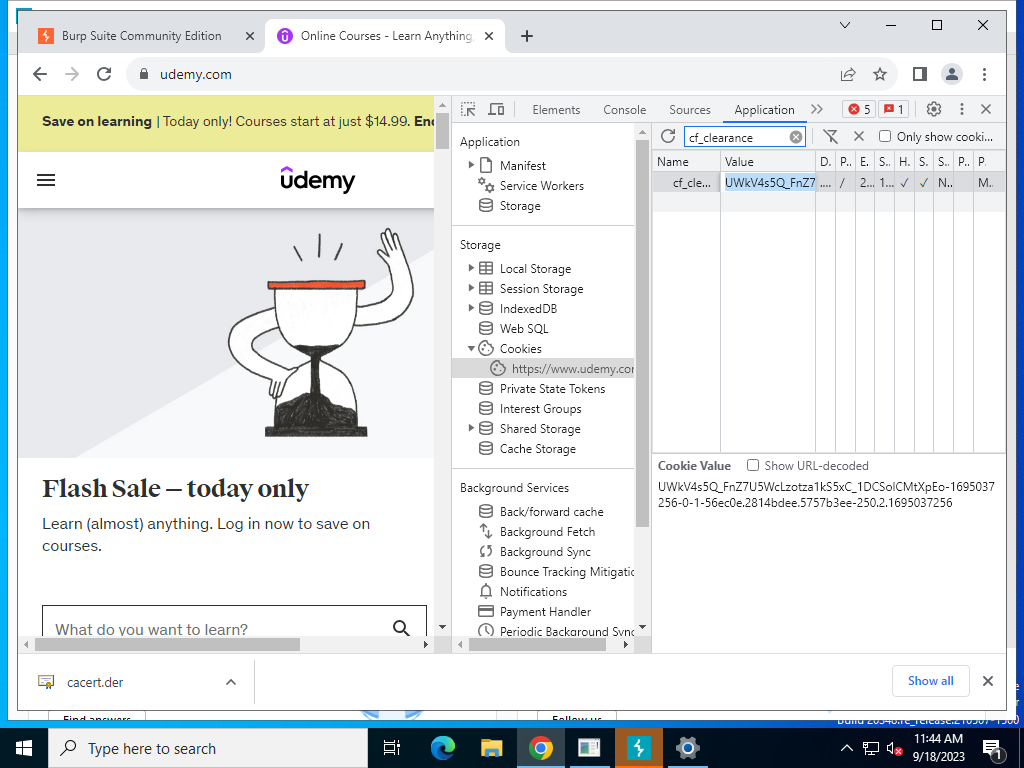
Task: Open cacert.der download options arrow
Action: [x=231, y=682]
